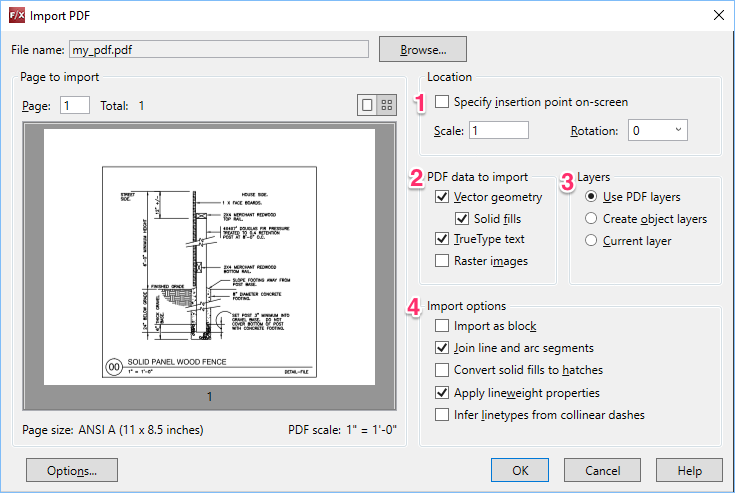Click the Scale input field
This screenshot has width=735, height=493.
tap(499, 130)
